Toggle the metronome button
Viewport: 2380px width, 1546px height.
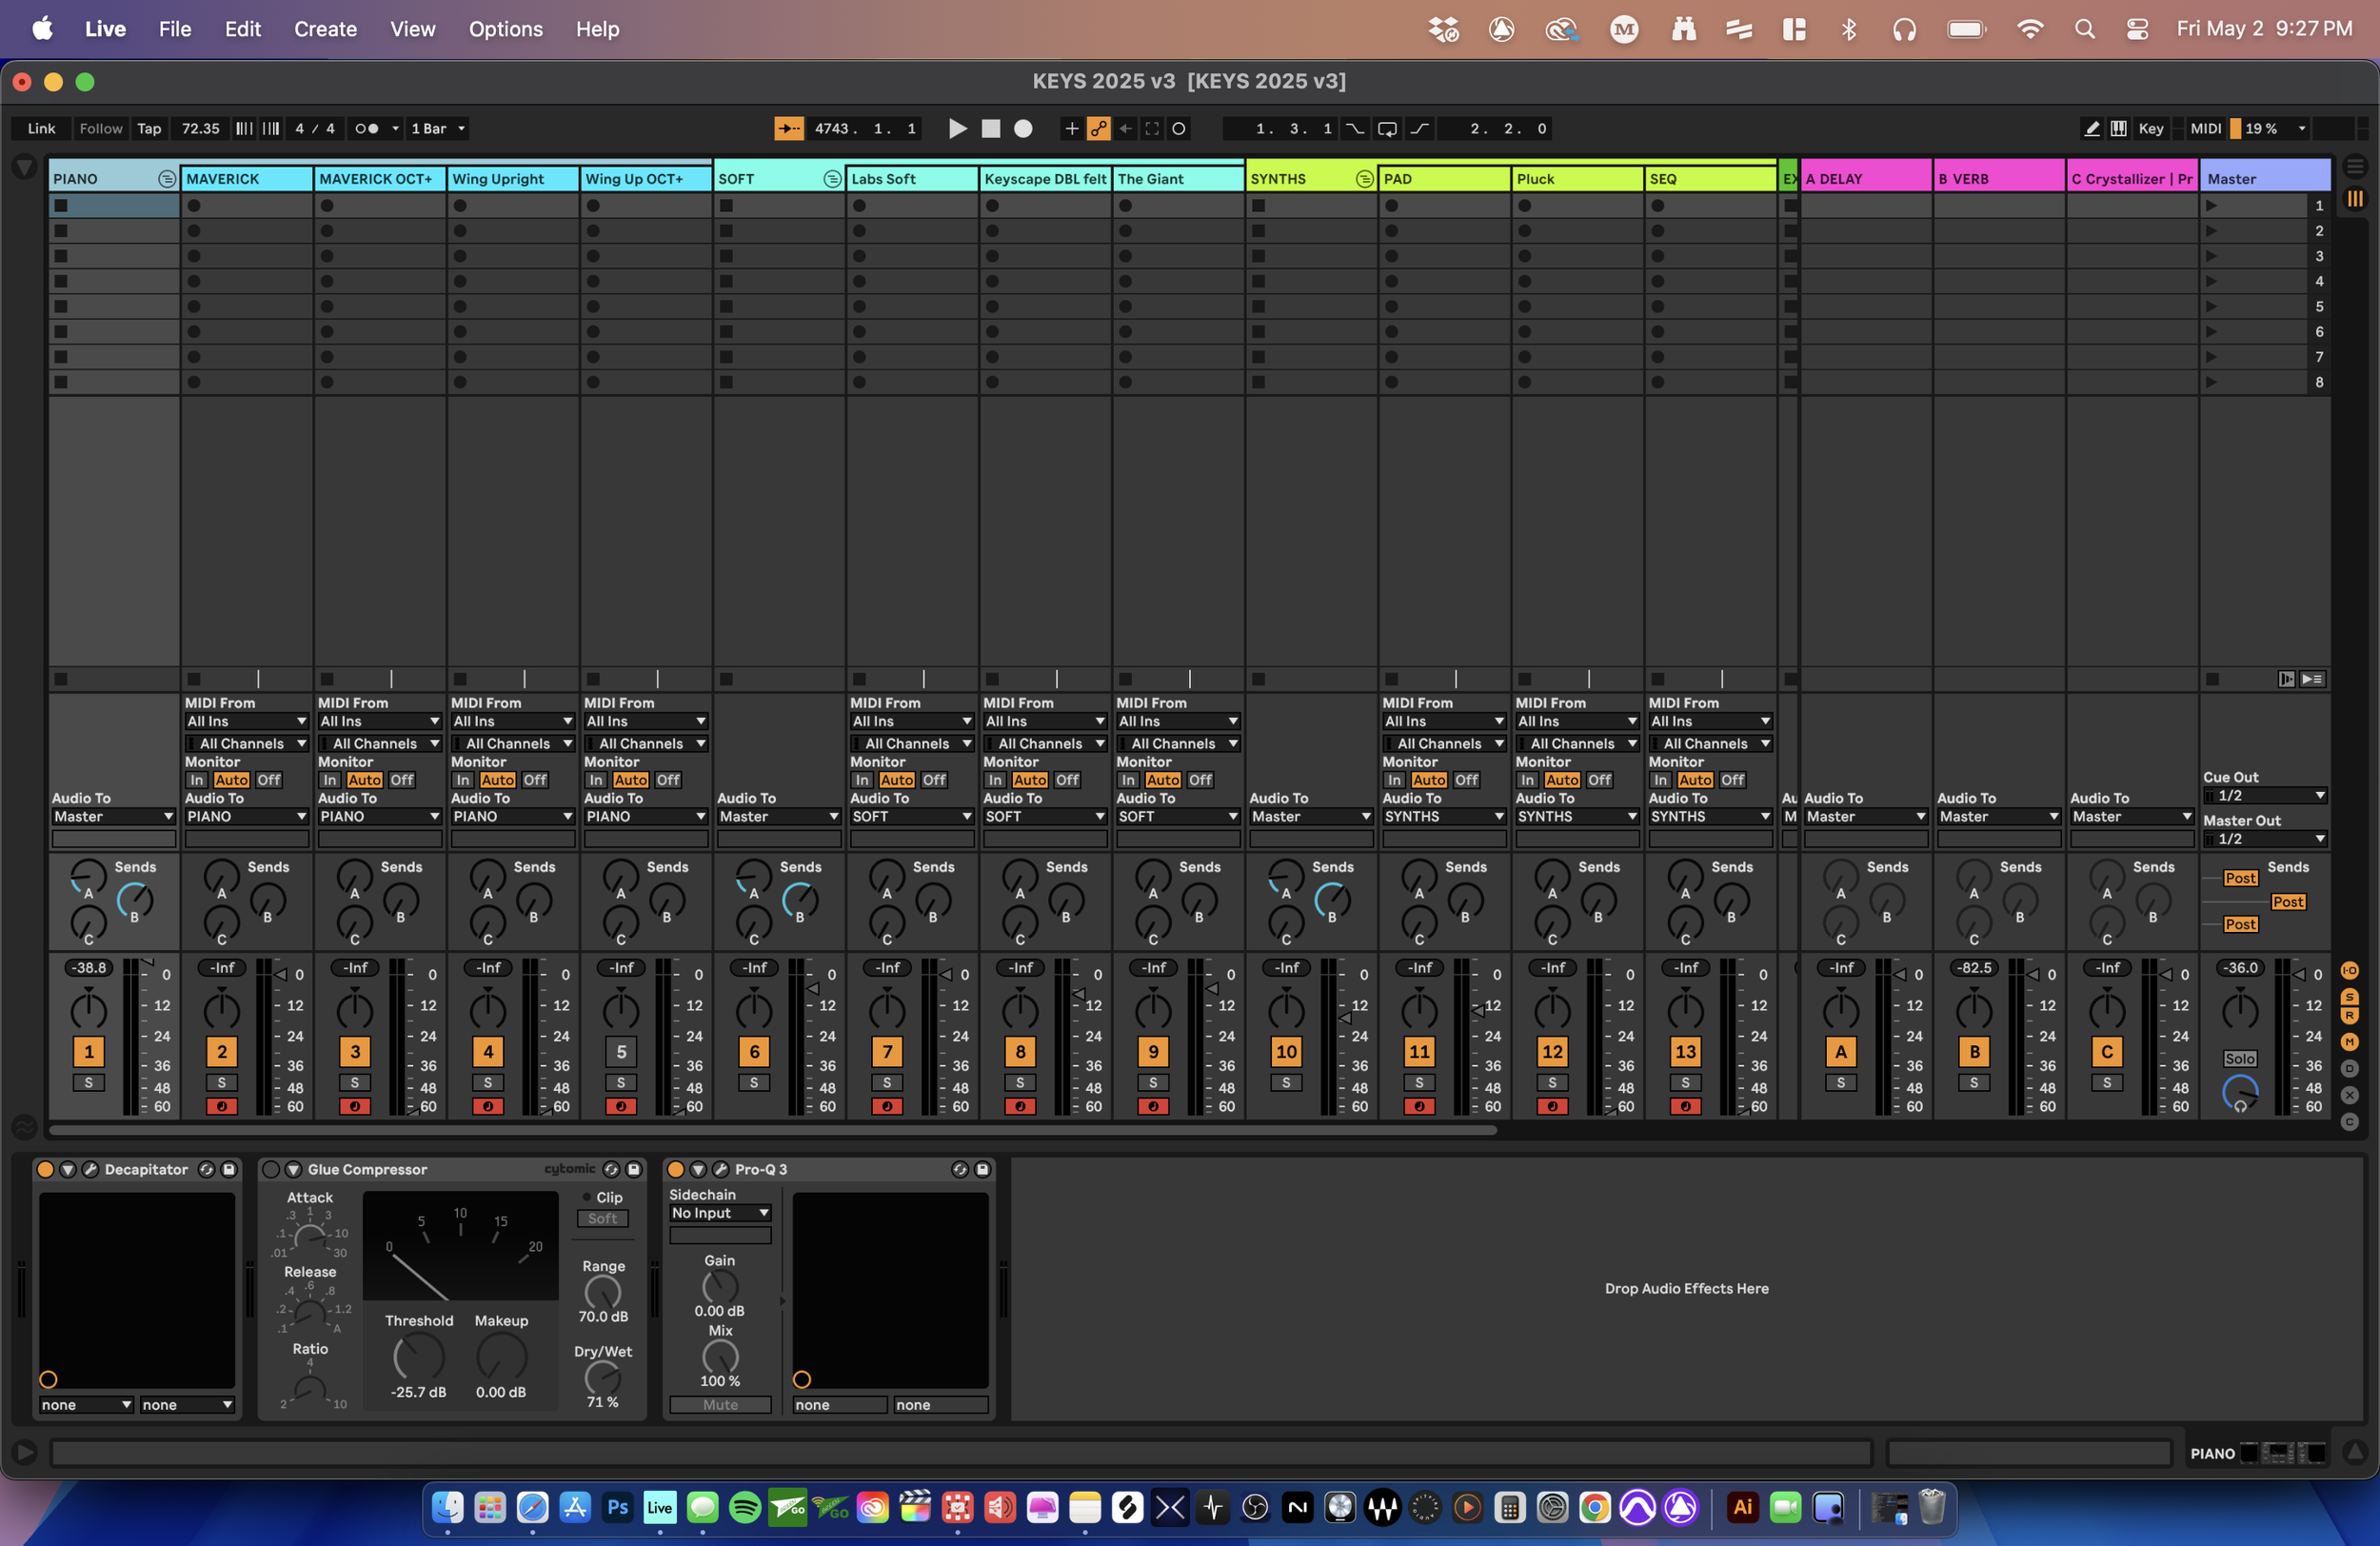click(367, 128)
